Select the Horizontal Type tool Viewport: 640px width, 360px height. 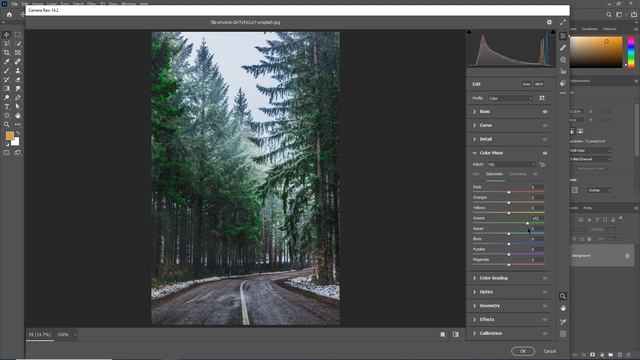[x=7, y=107]
